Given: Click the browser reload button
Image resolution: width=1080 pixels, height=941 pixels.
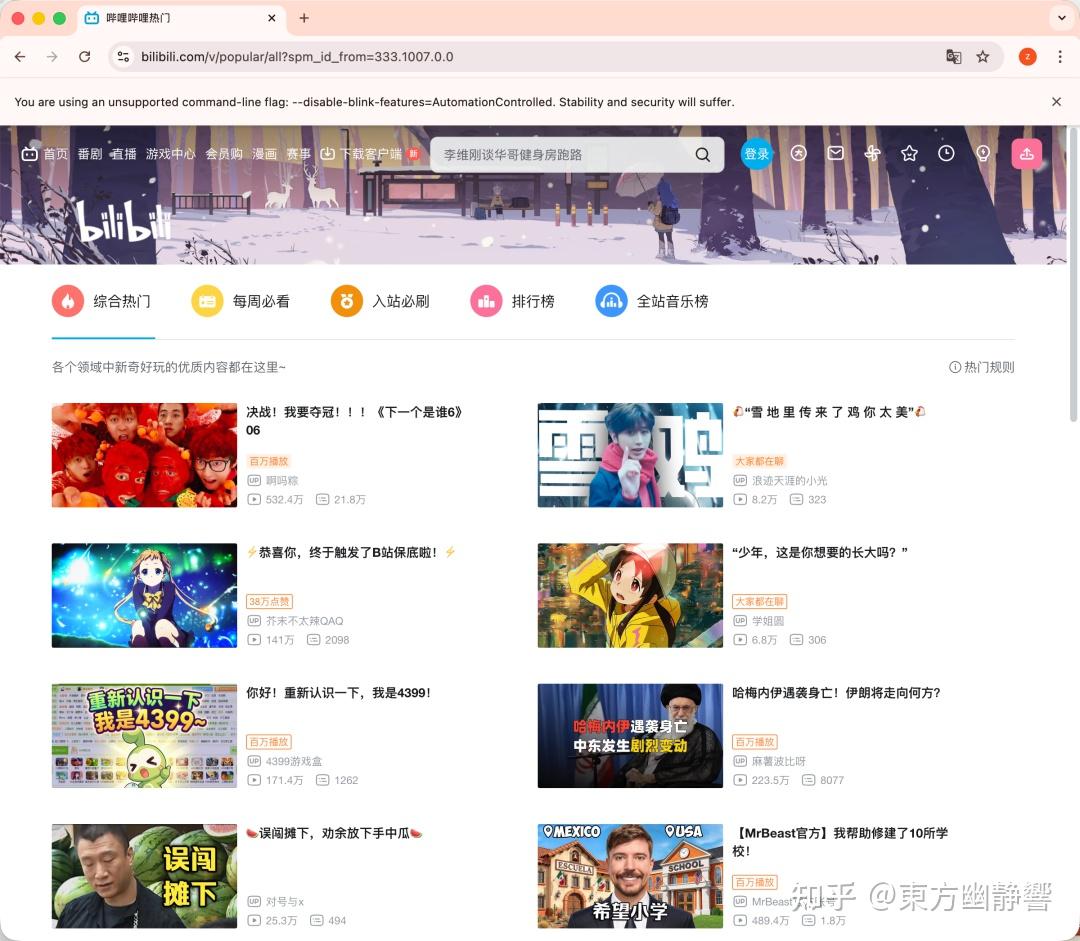Looking at the screenshot, I should (85, 56).
